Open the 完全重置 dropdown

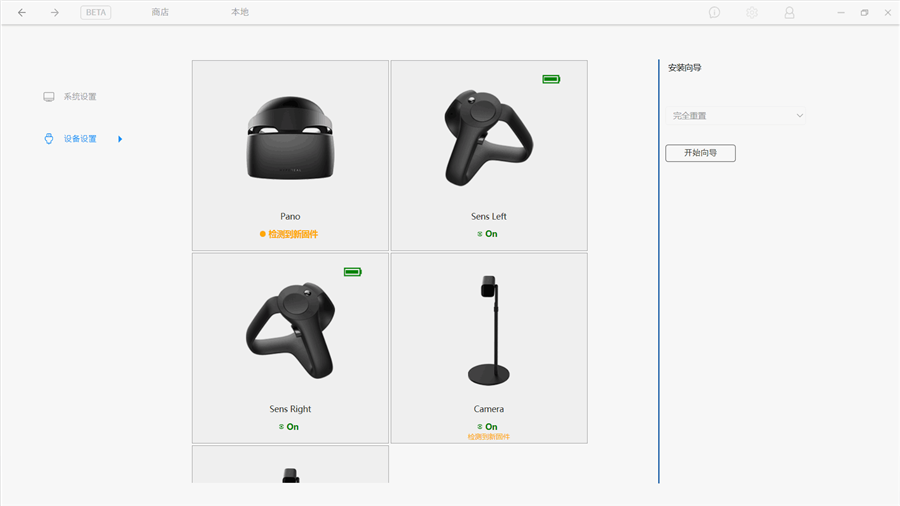click(737, 116)
